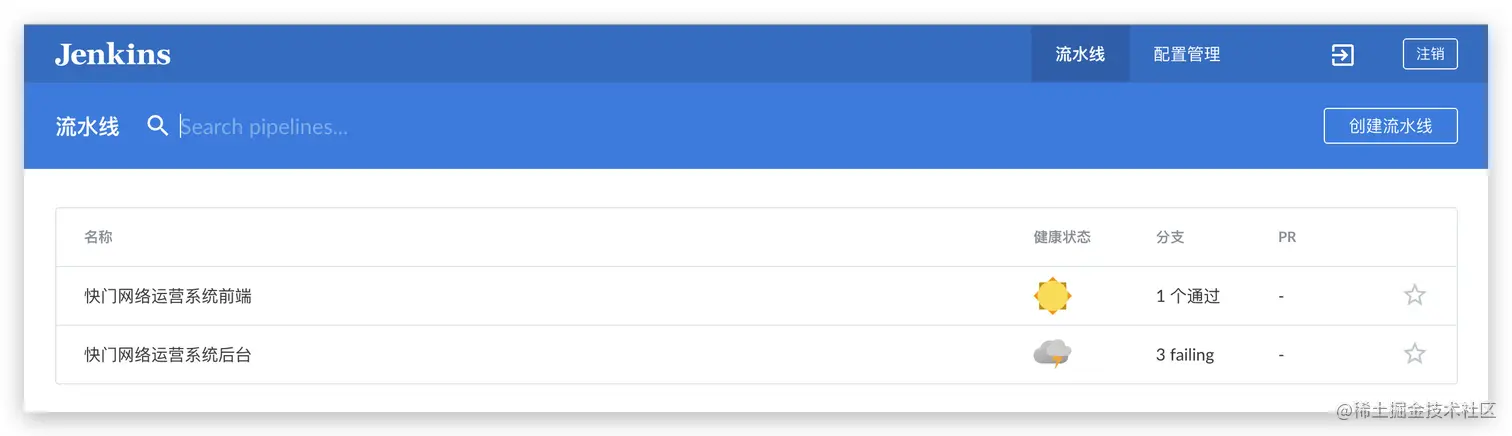This screenshot has height=436, width=1512.
Task: Click the 分支 column header
Action: point(1170,237)
